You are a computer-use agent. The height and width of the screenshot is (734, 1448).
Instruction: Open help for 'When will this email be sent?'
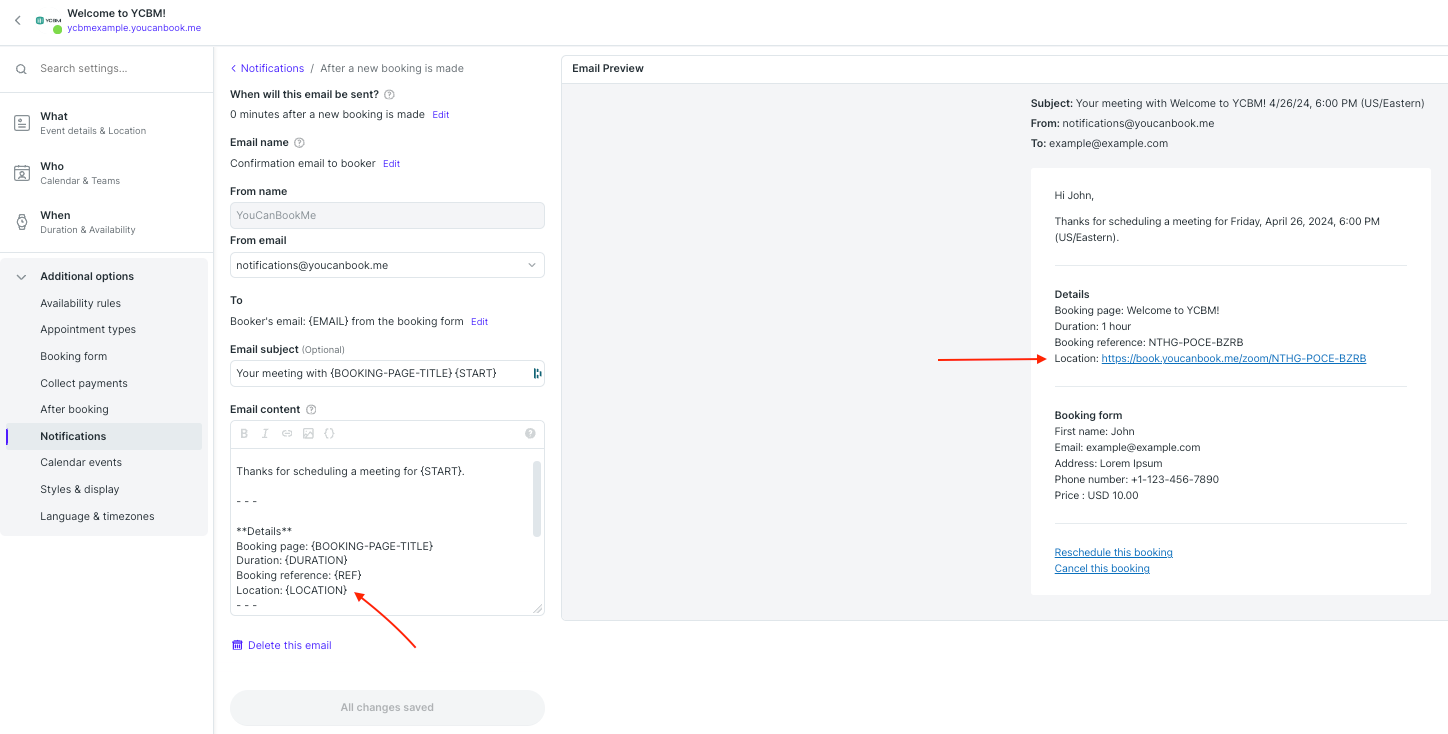[390, 94]
